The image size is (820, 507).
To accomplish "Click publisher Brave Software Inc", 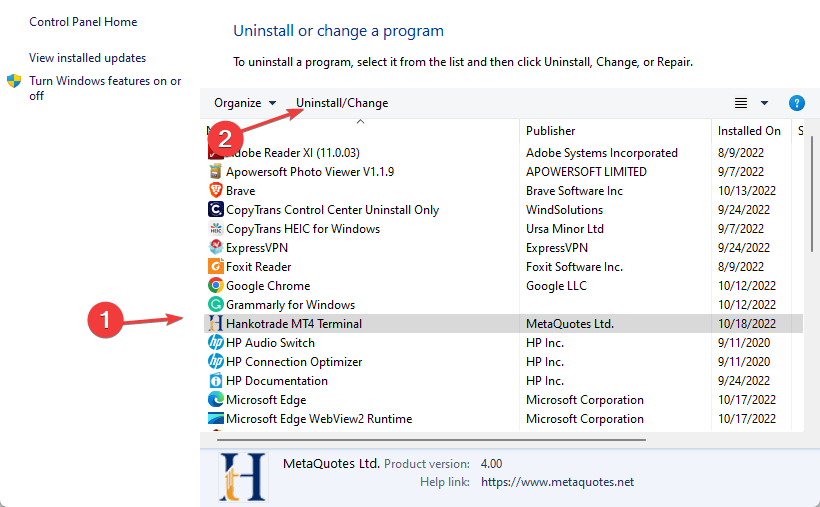I will tap(574, 190).
